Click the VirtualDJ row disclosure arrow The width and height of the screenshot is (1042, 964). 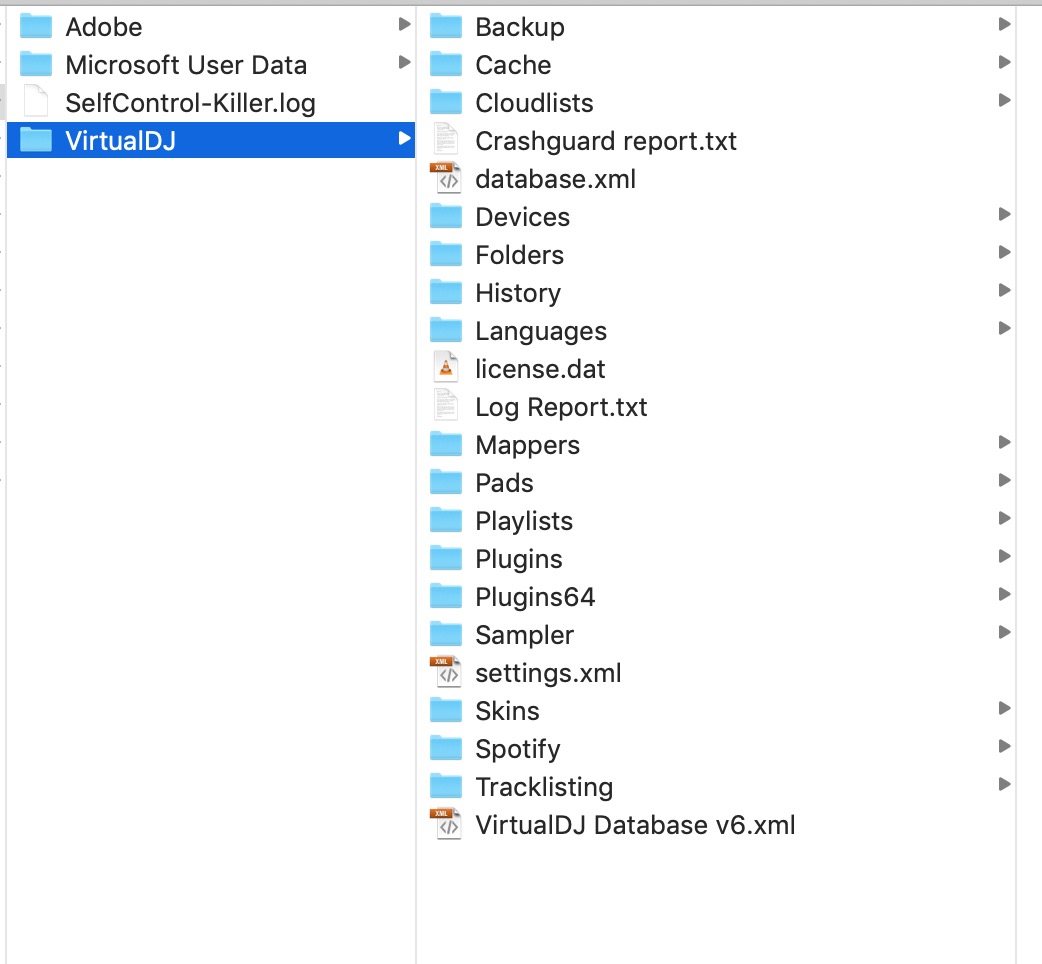pos(404,138)
